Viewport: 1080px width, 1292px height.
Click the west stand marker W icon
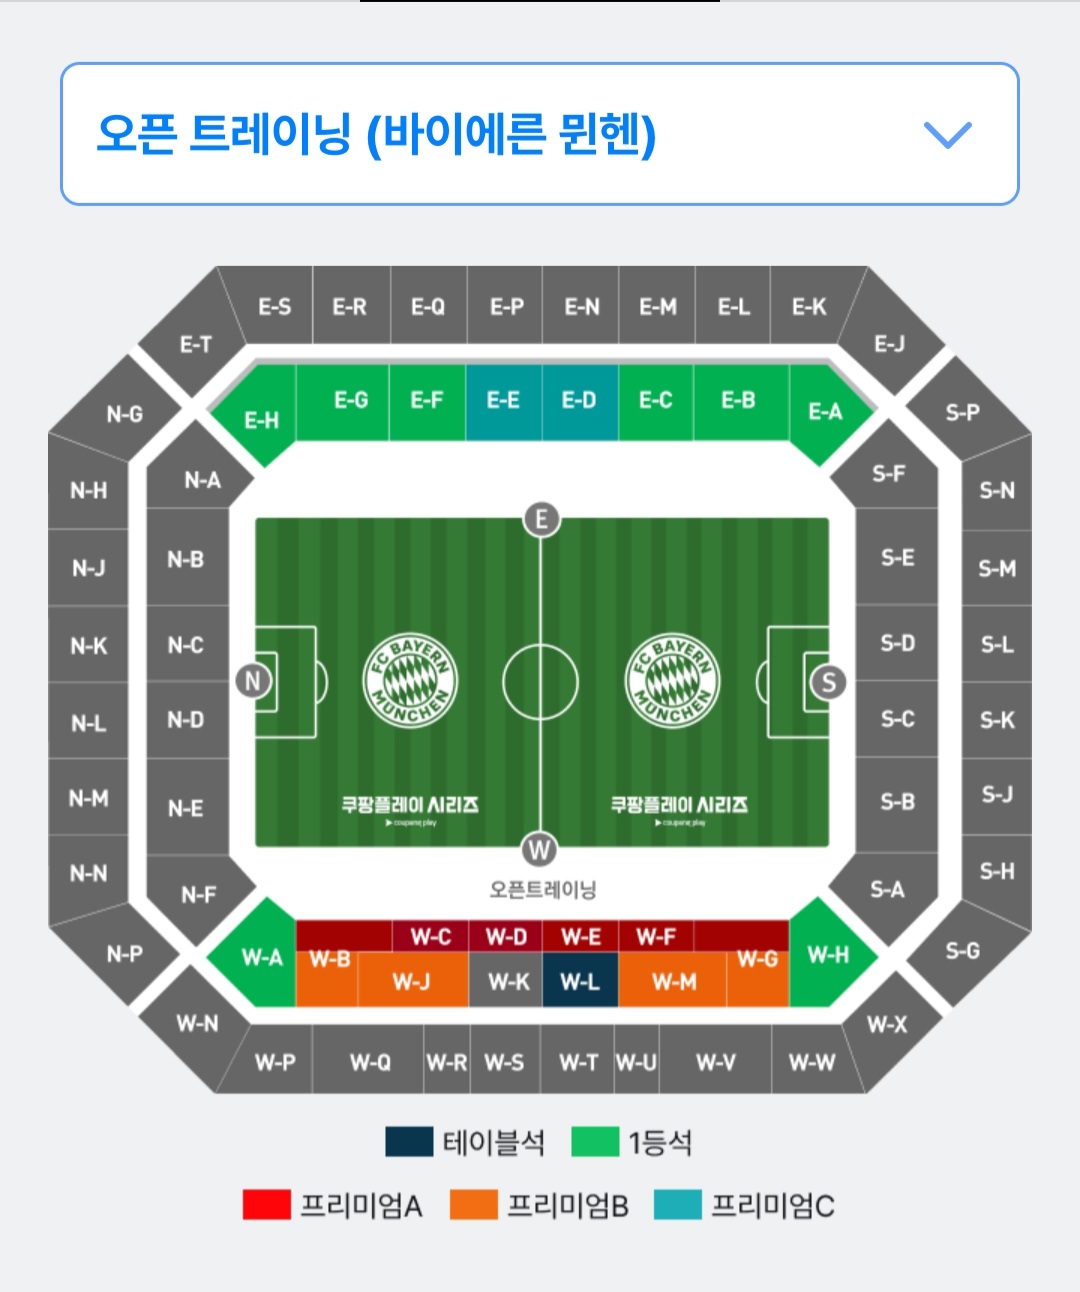tap(541, 849)
